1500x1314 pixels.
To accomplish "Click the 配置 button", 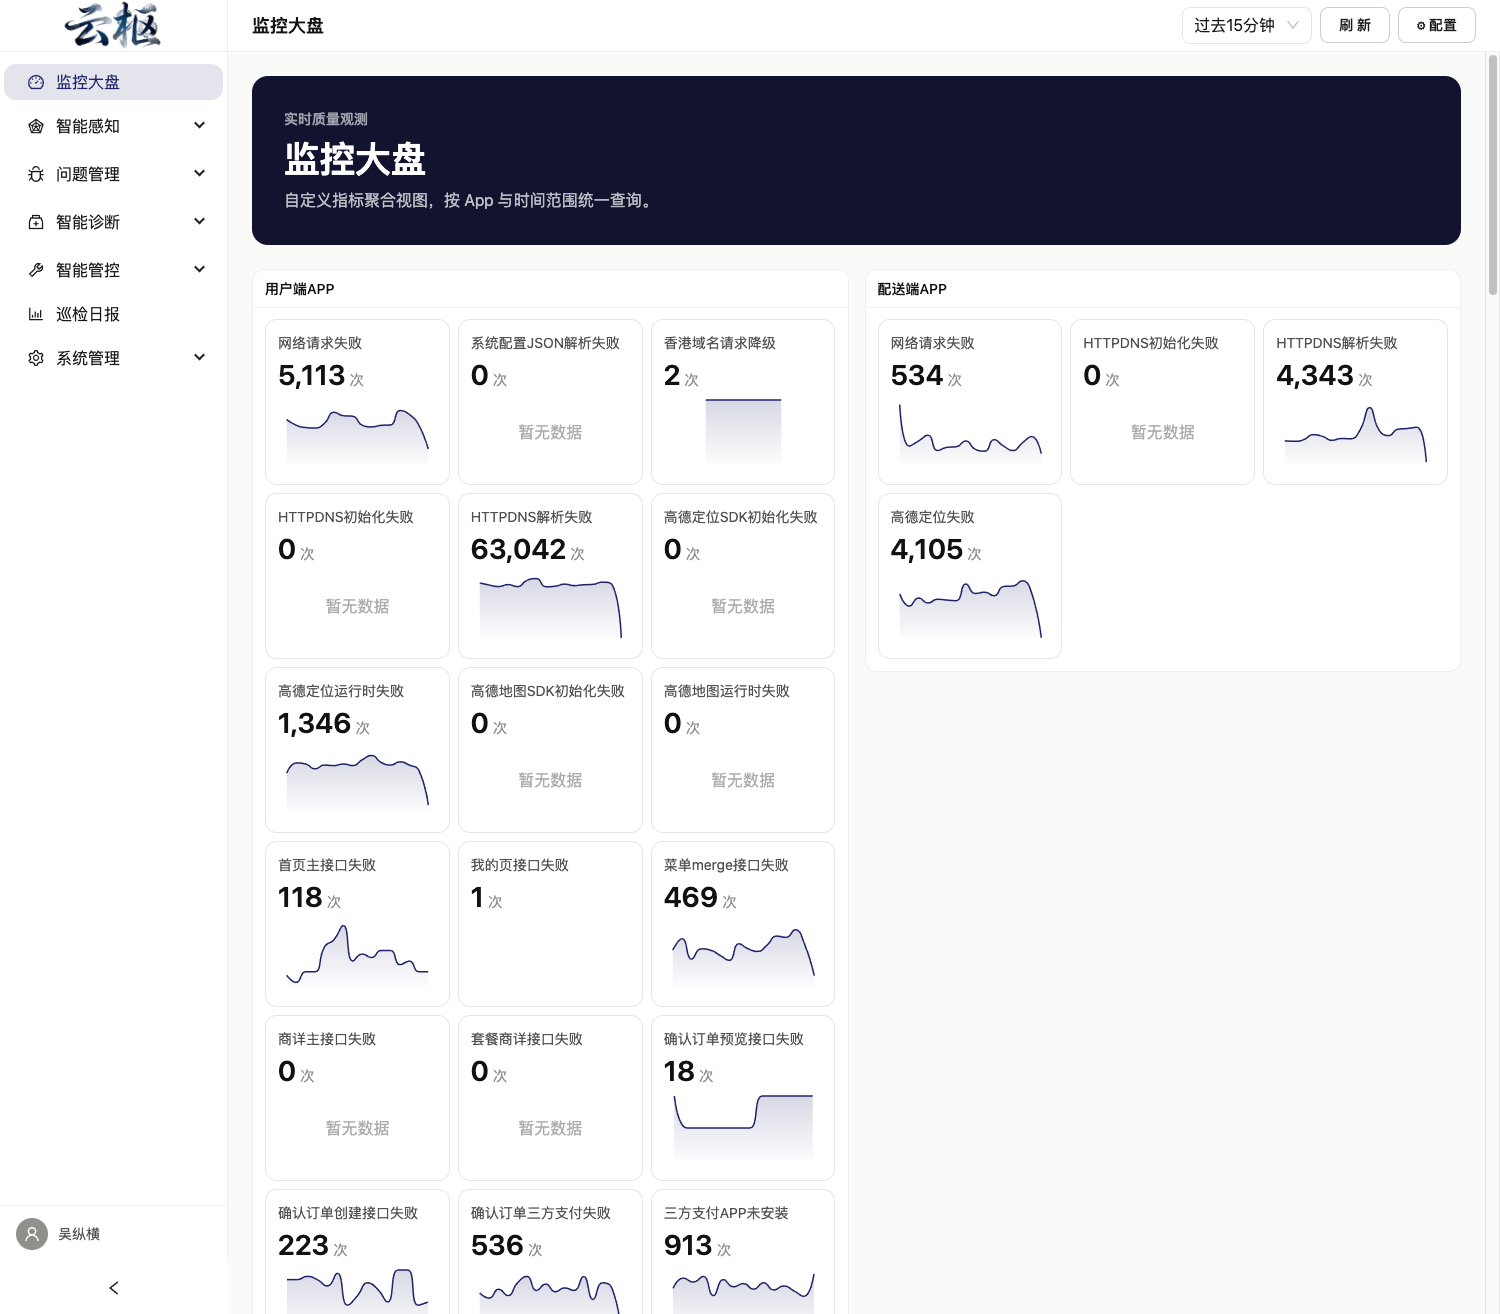I will pyautogui.click(x=1437, y=25).
